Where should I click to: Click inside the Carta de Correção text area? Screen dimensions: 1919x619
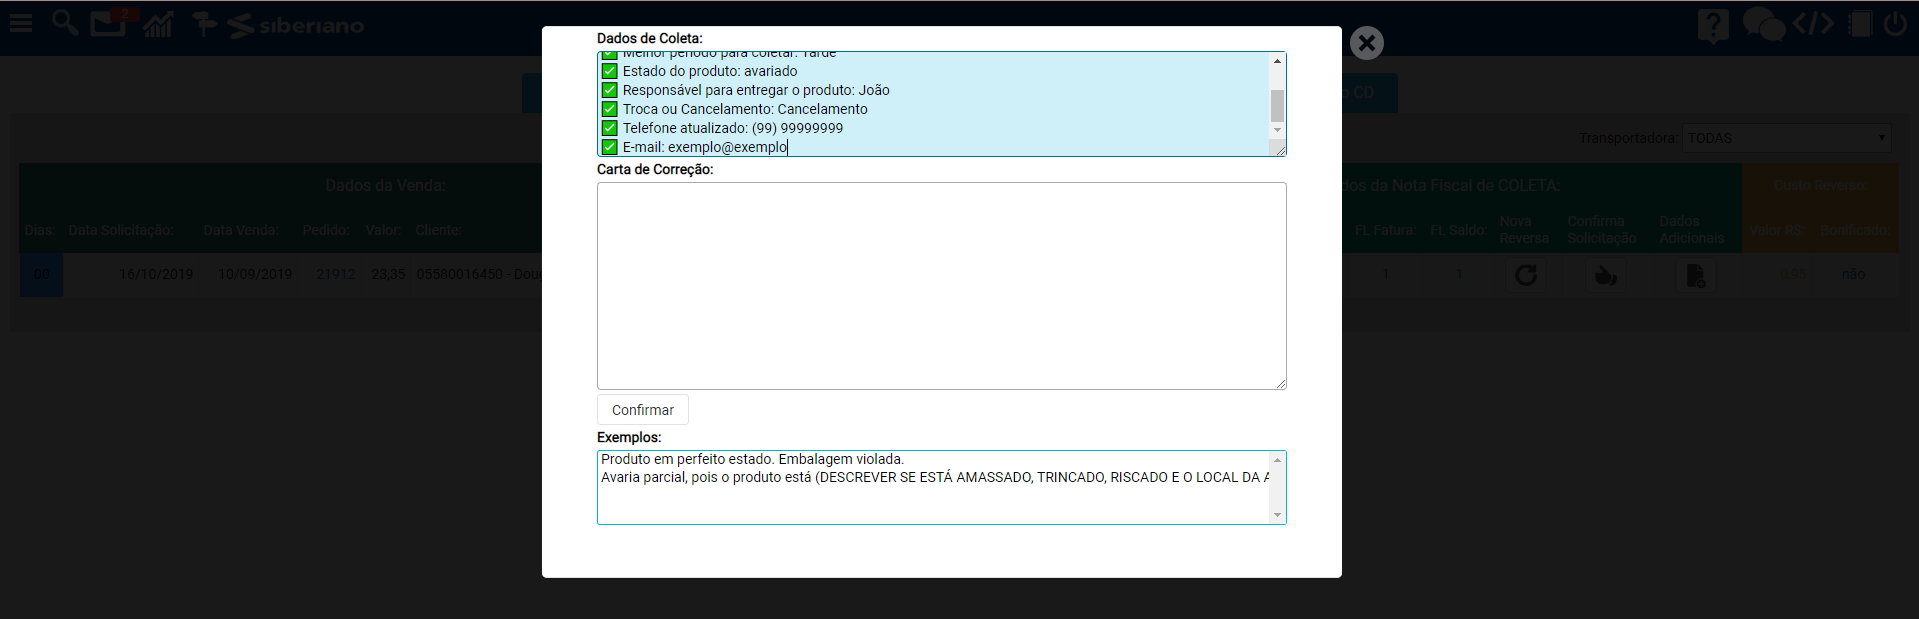point(941,286)
